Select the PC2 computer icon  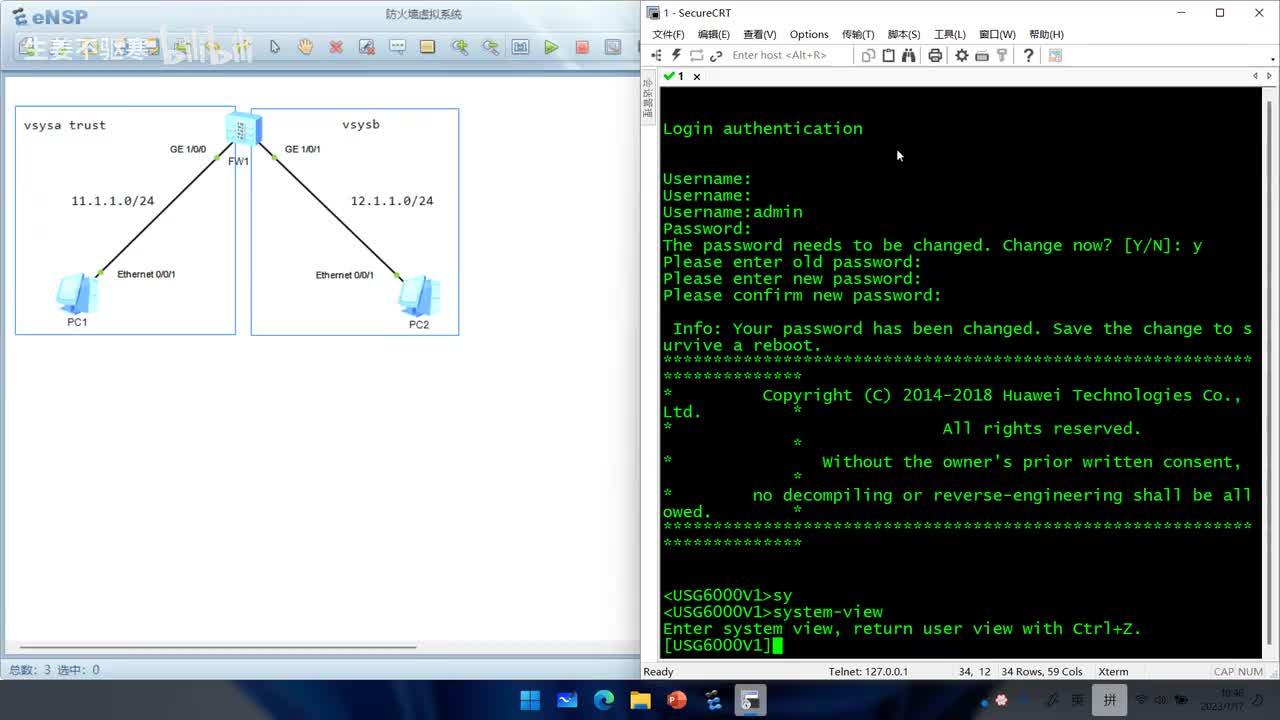[419, 297]
